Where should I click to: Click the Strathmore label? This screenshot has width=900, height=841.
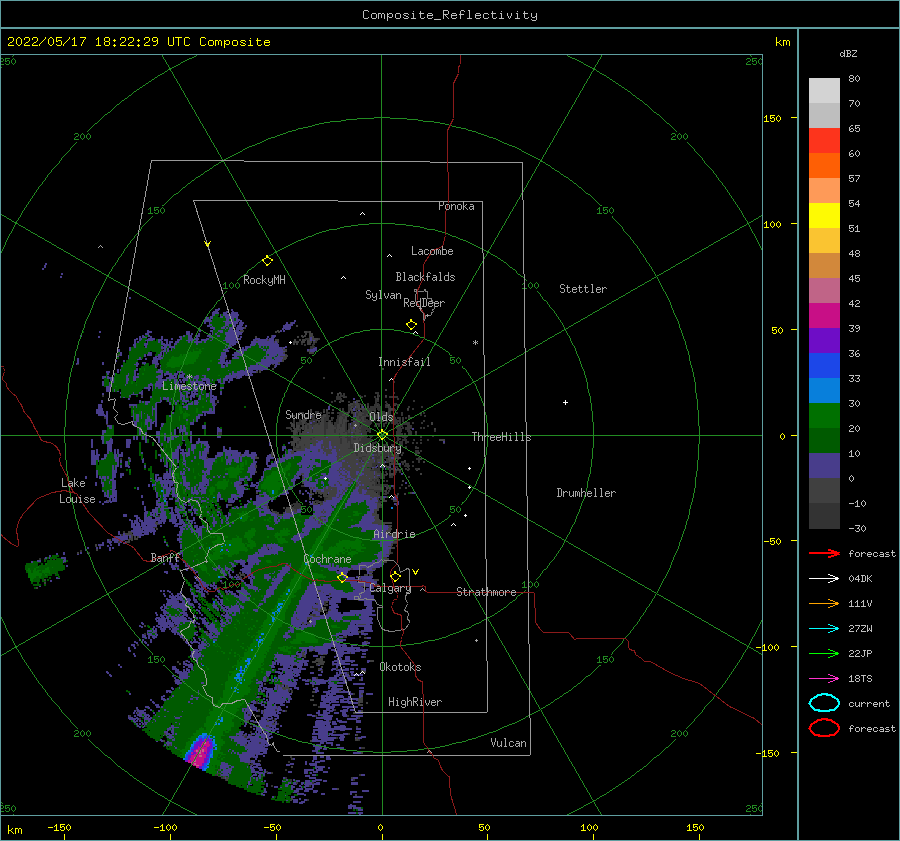pos(486,592)
